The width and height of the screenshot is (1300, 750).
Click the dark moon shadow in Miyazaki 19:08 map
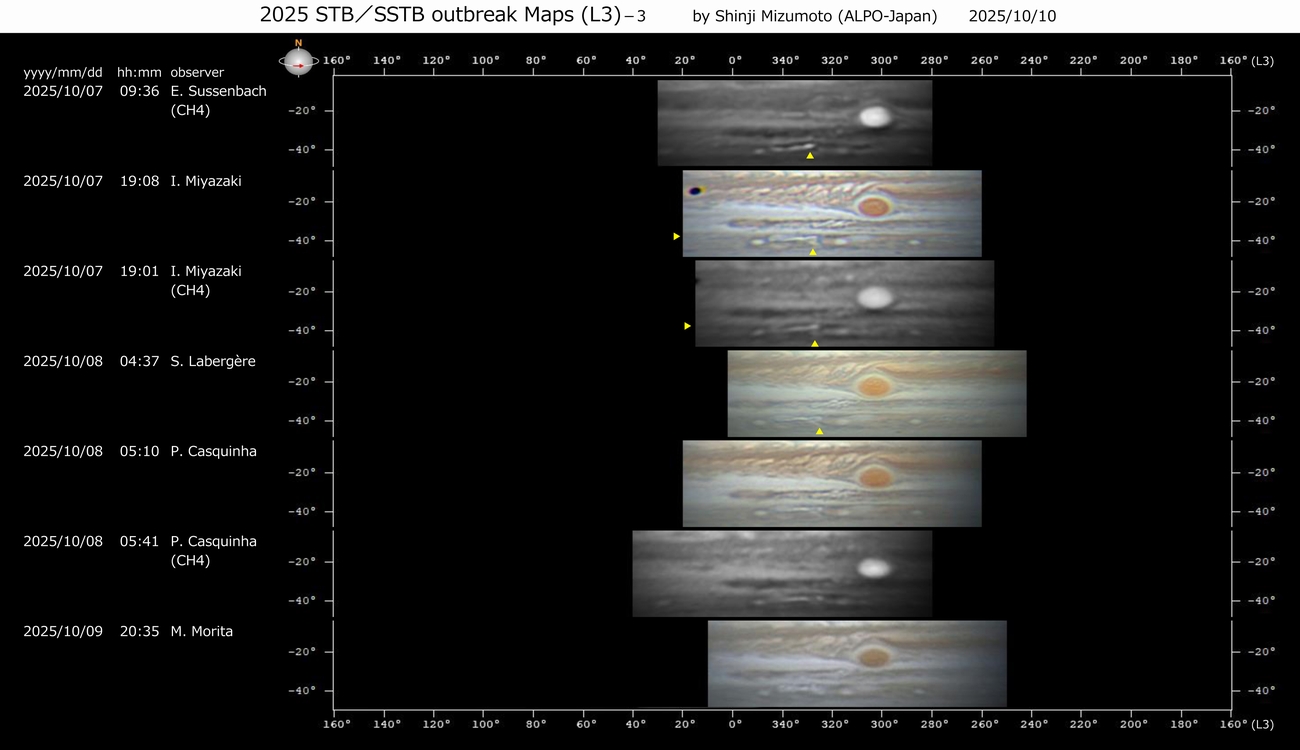pyautogui.click(x=692, y=189)
